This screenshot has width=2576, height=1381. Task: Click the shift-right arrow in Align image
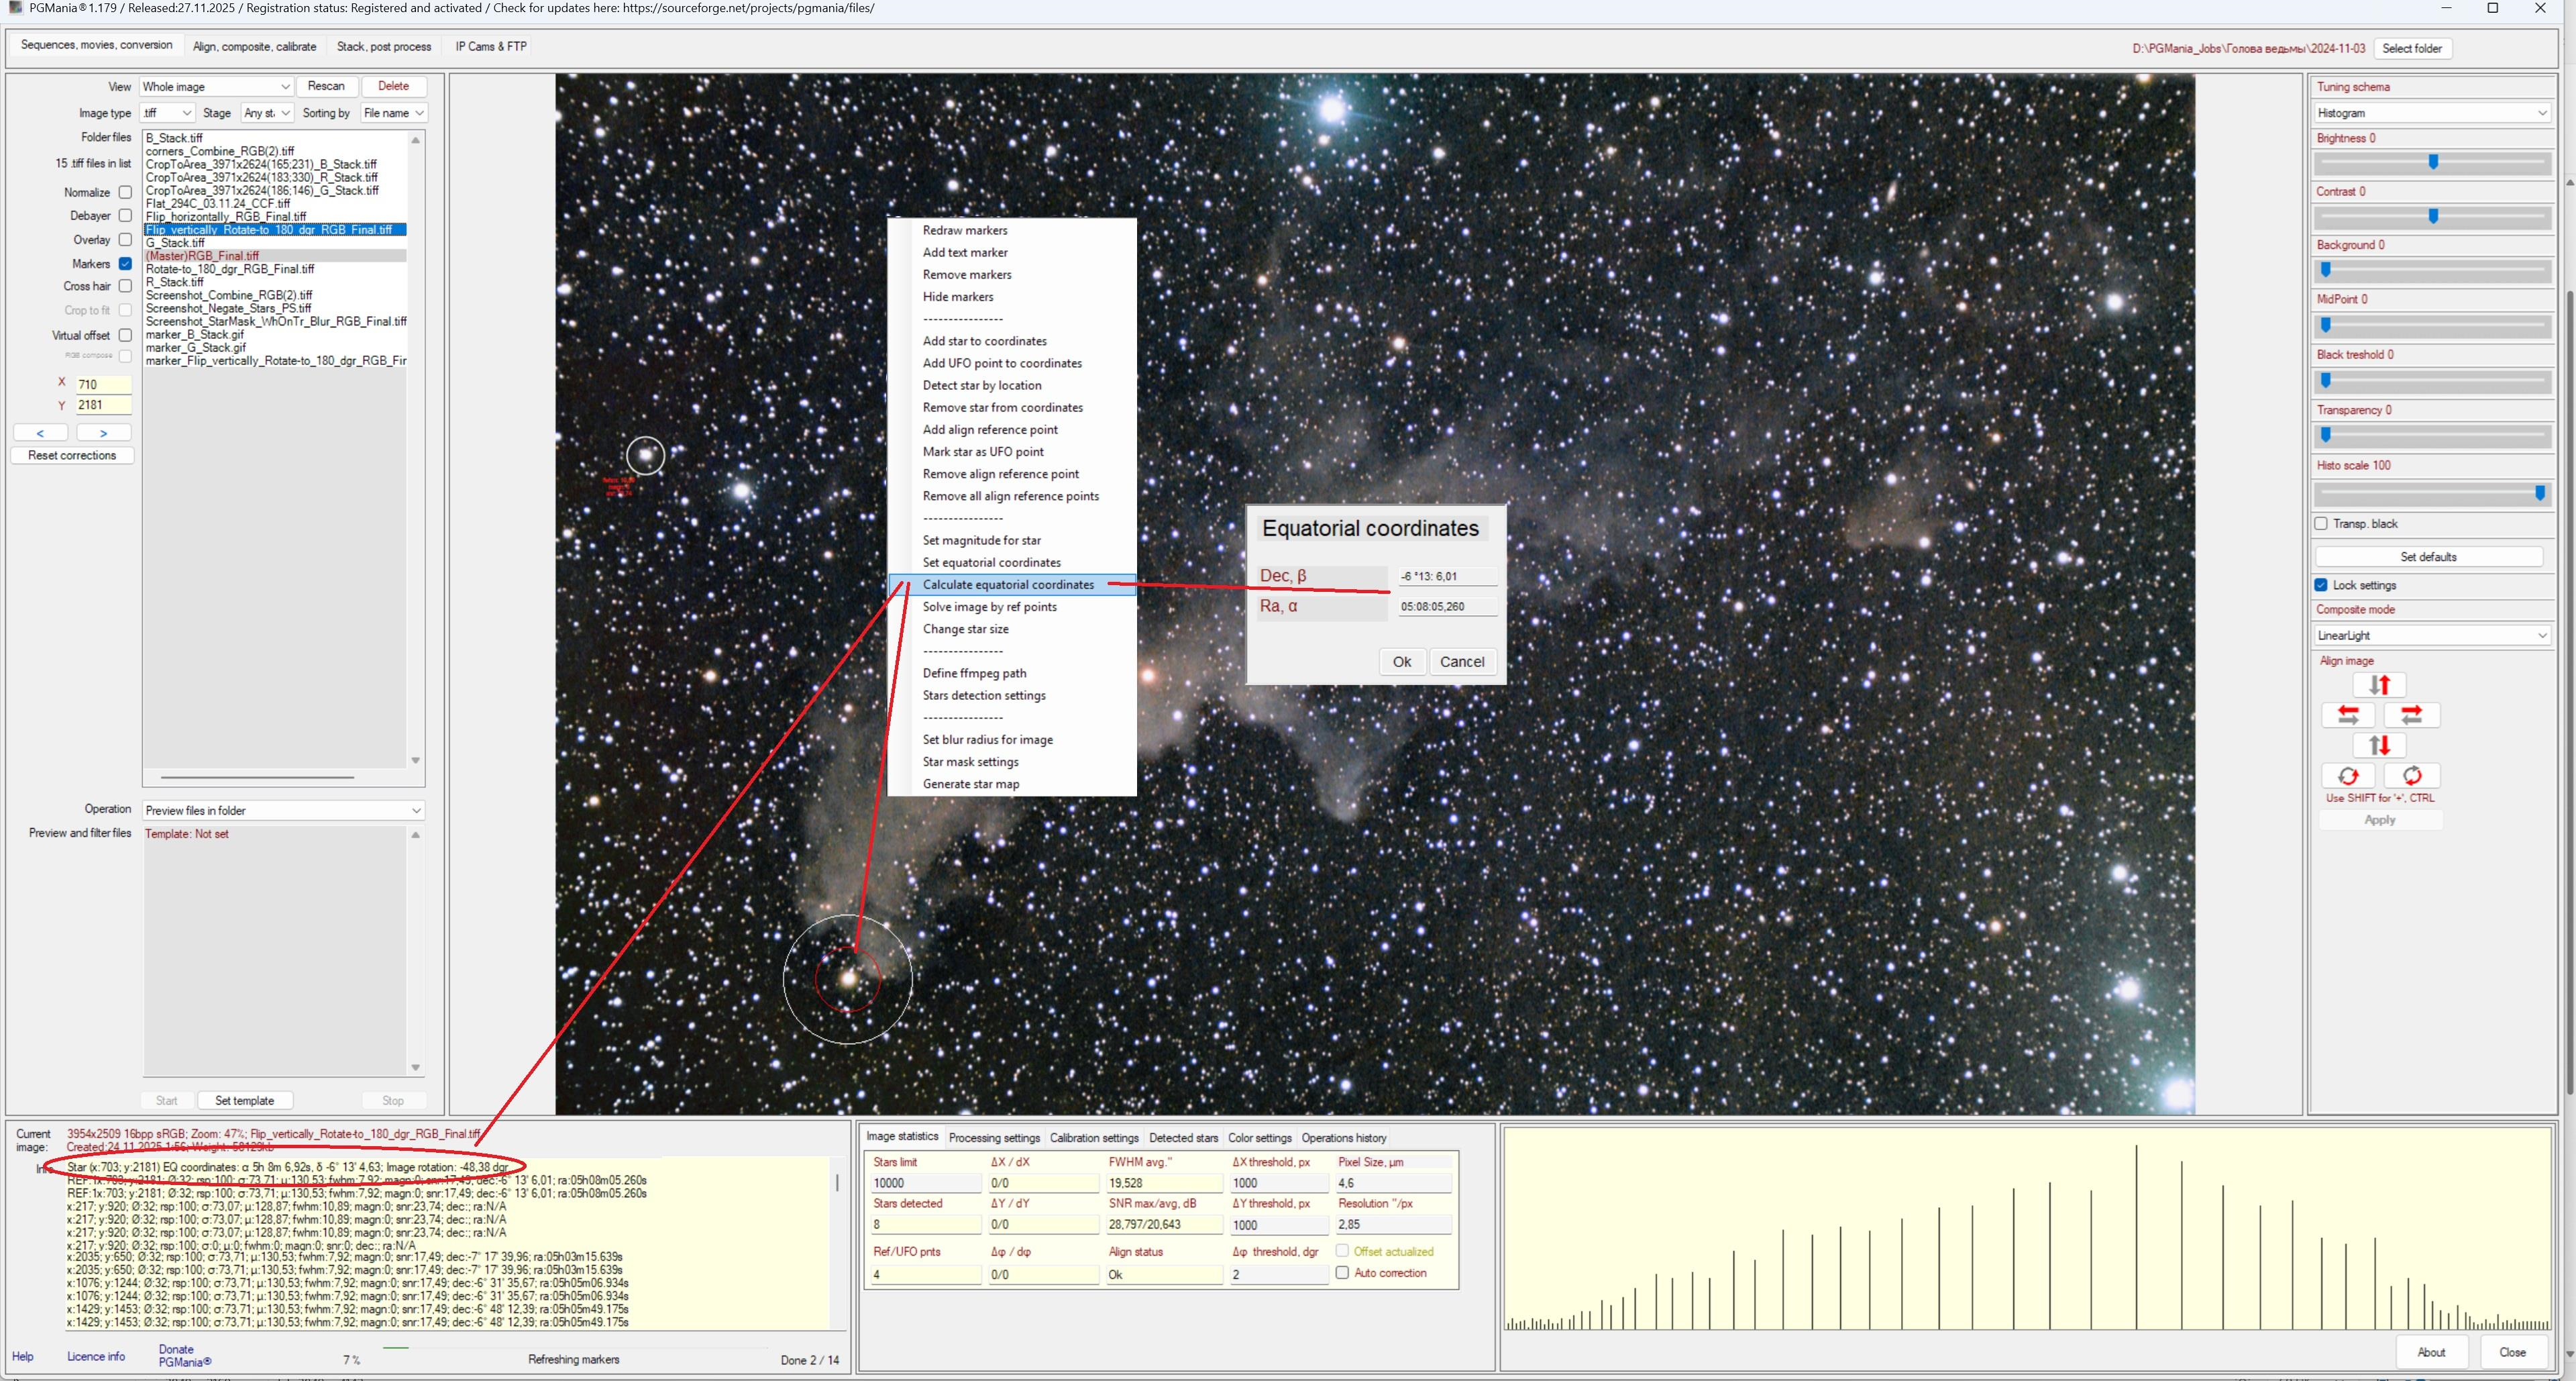[x=2411, y=715]
